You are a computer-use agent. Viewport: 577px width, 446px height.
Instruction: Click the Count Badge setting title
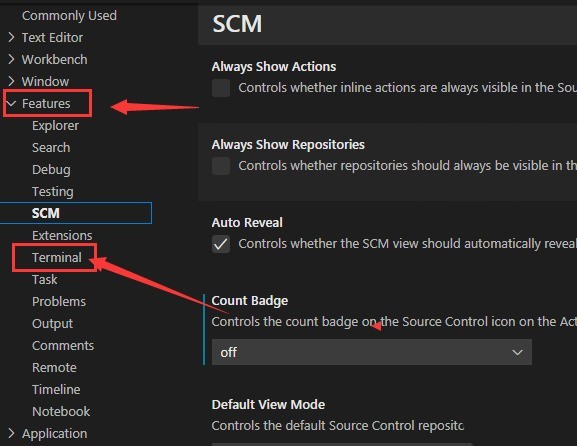(x=250, y=301)
